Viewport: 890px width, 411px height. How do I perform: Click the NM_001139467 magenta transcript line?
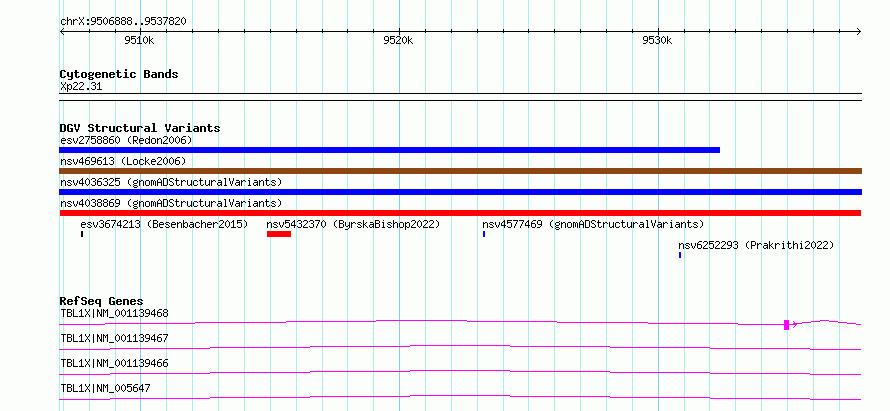460,347
